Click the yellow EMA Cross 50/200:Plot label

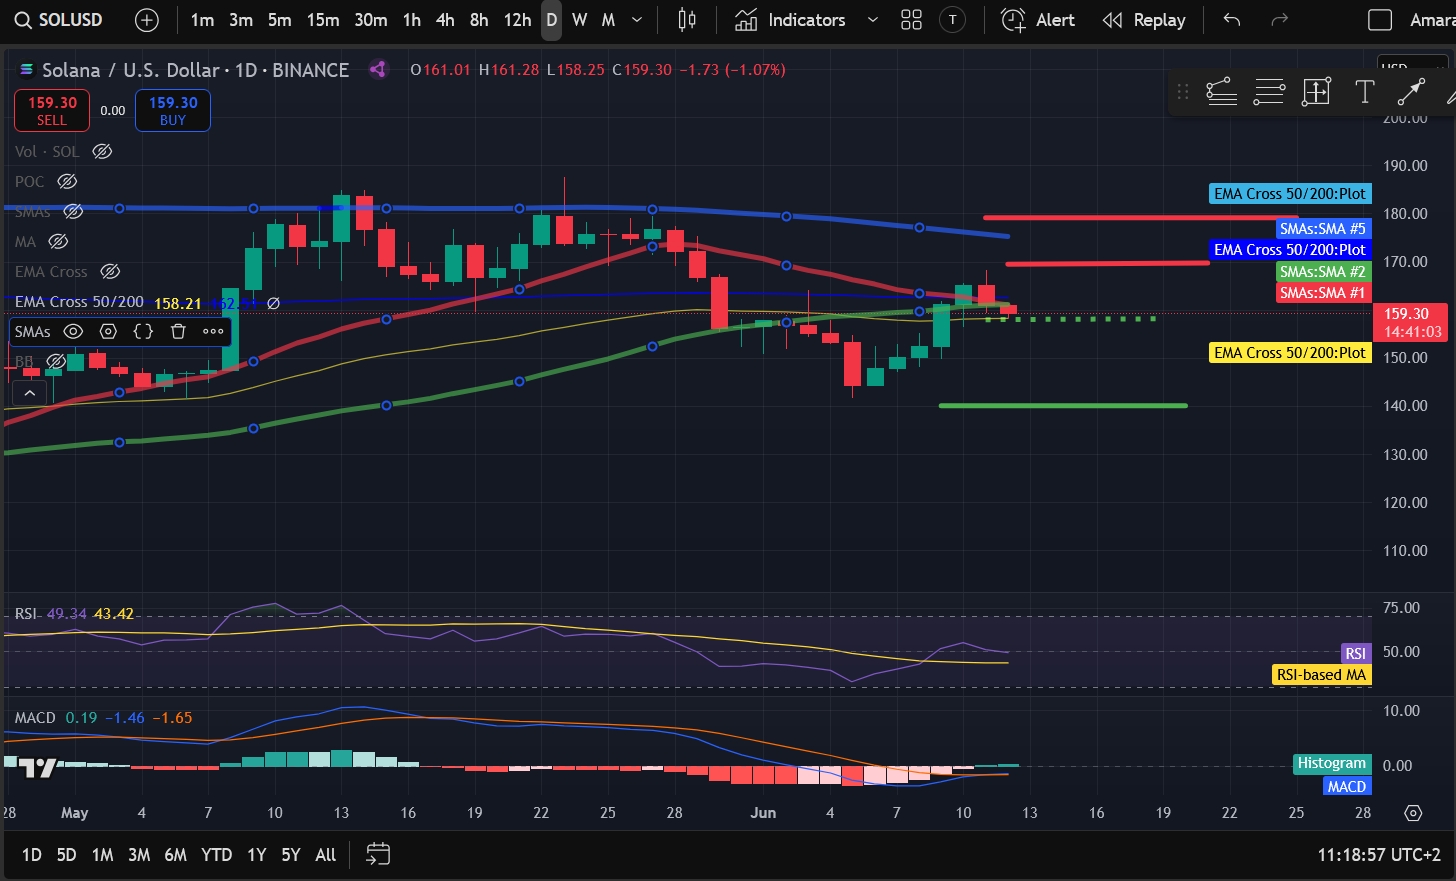pos(1289,353)
